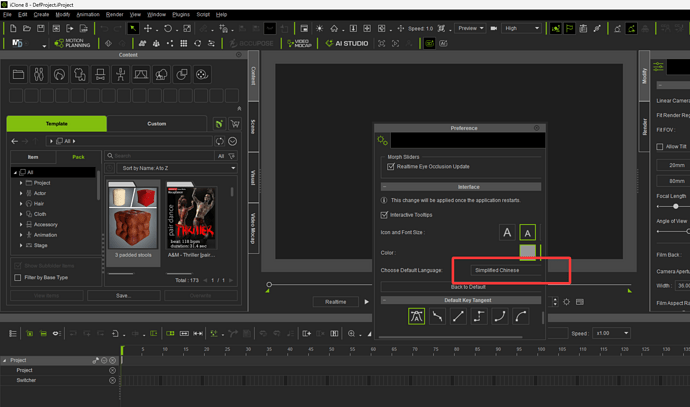
Task: Open Simplified Chinese language dropdown
Action: 506,270
